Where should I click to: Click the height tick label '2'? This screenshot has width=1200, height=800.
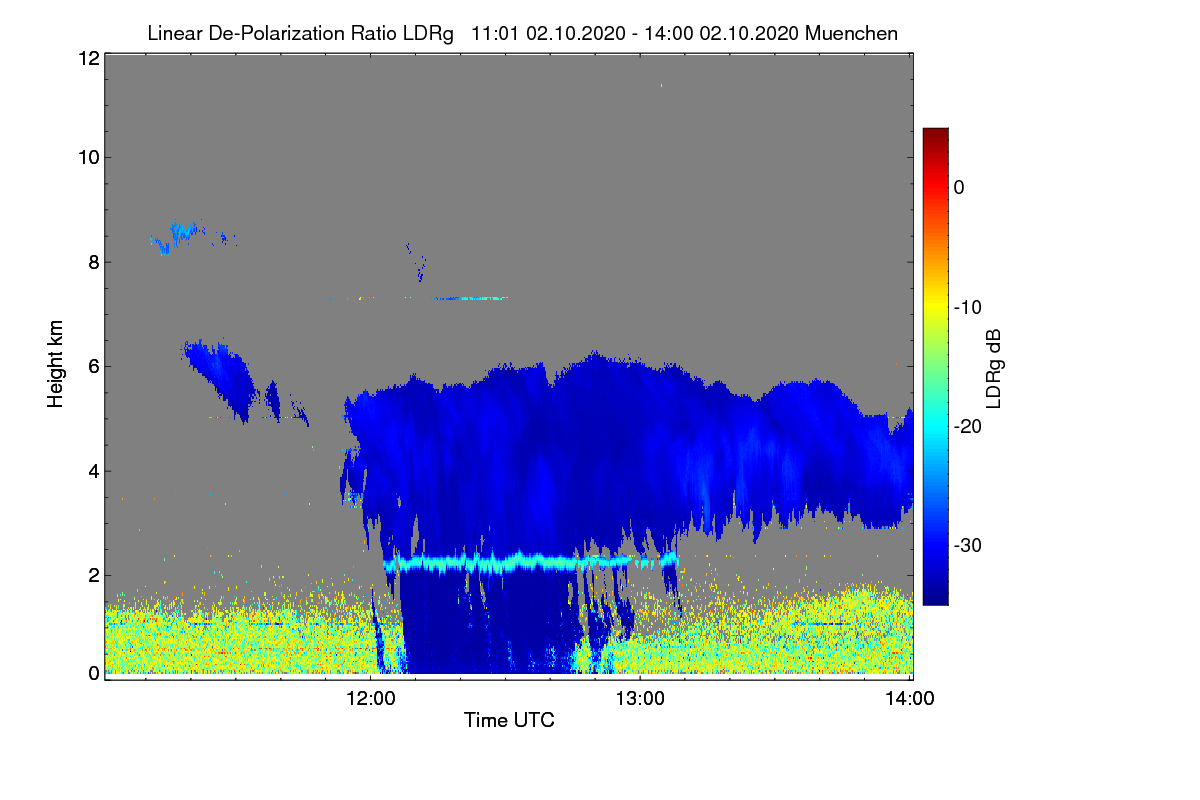[93, 575]
